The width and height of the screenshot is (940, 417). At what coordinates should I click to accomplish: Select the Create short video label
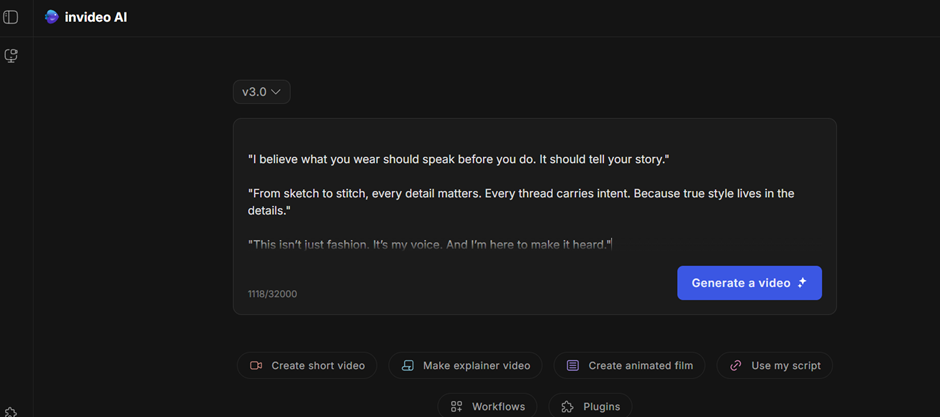point(318,366)
